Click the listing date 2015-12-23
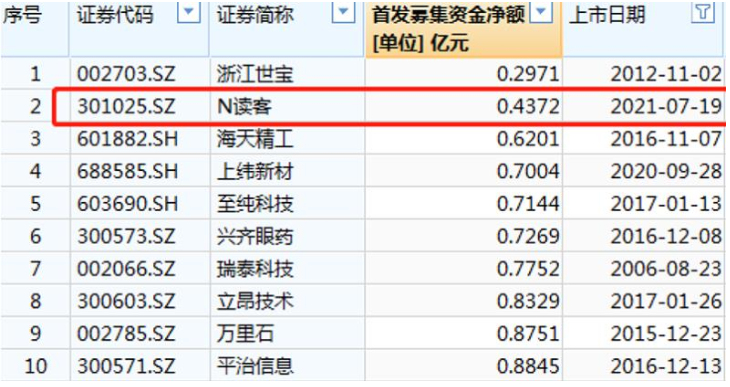 pos(666,333)
